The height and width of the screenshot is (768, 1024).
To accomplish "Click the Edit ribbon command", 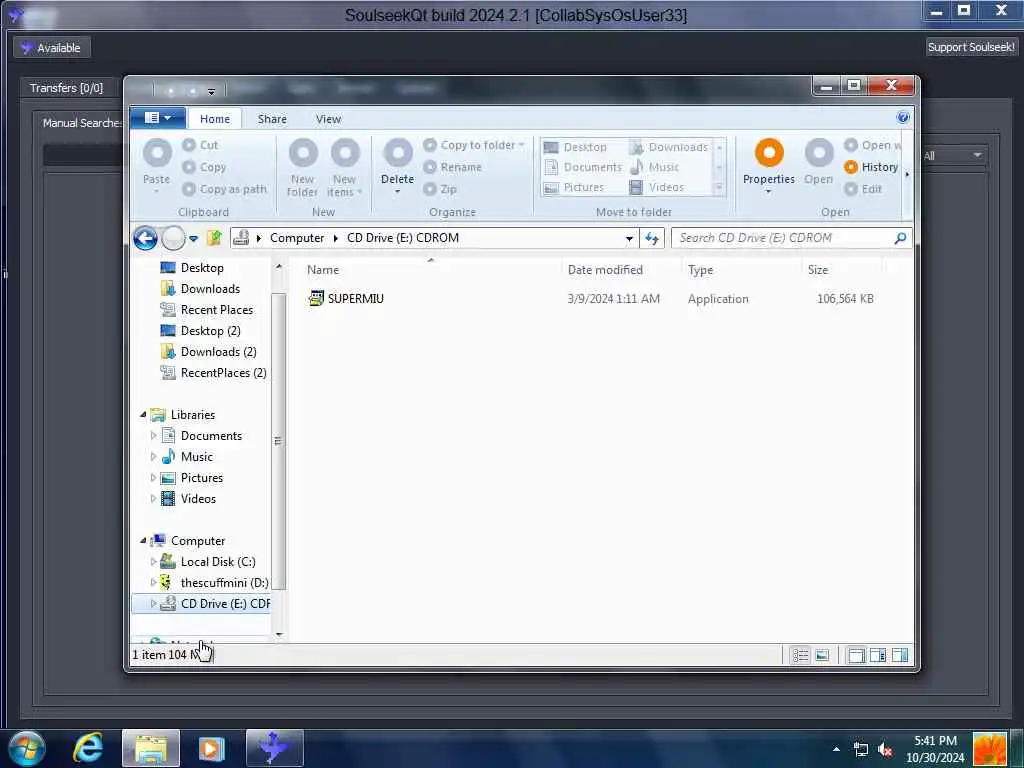I will (863, 189).
